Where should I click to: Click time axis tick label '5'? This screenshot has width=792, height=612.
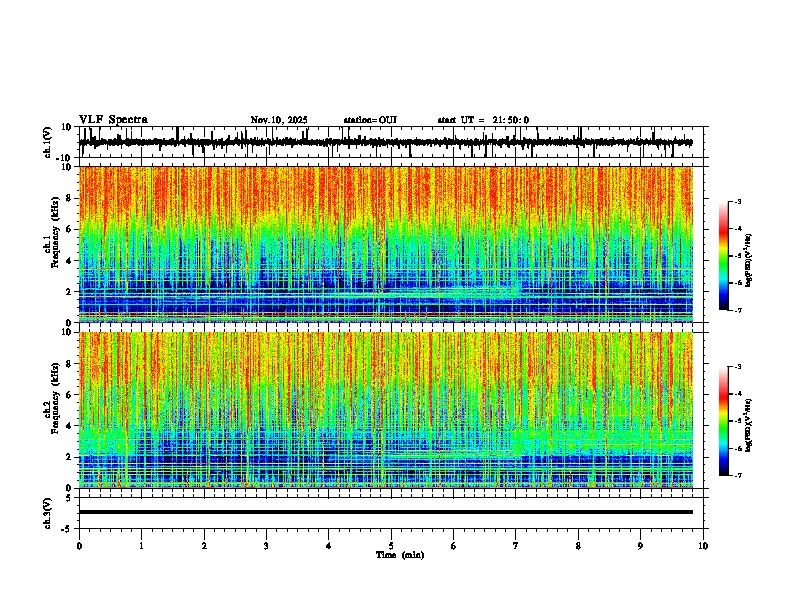coord(391,546)
